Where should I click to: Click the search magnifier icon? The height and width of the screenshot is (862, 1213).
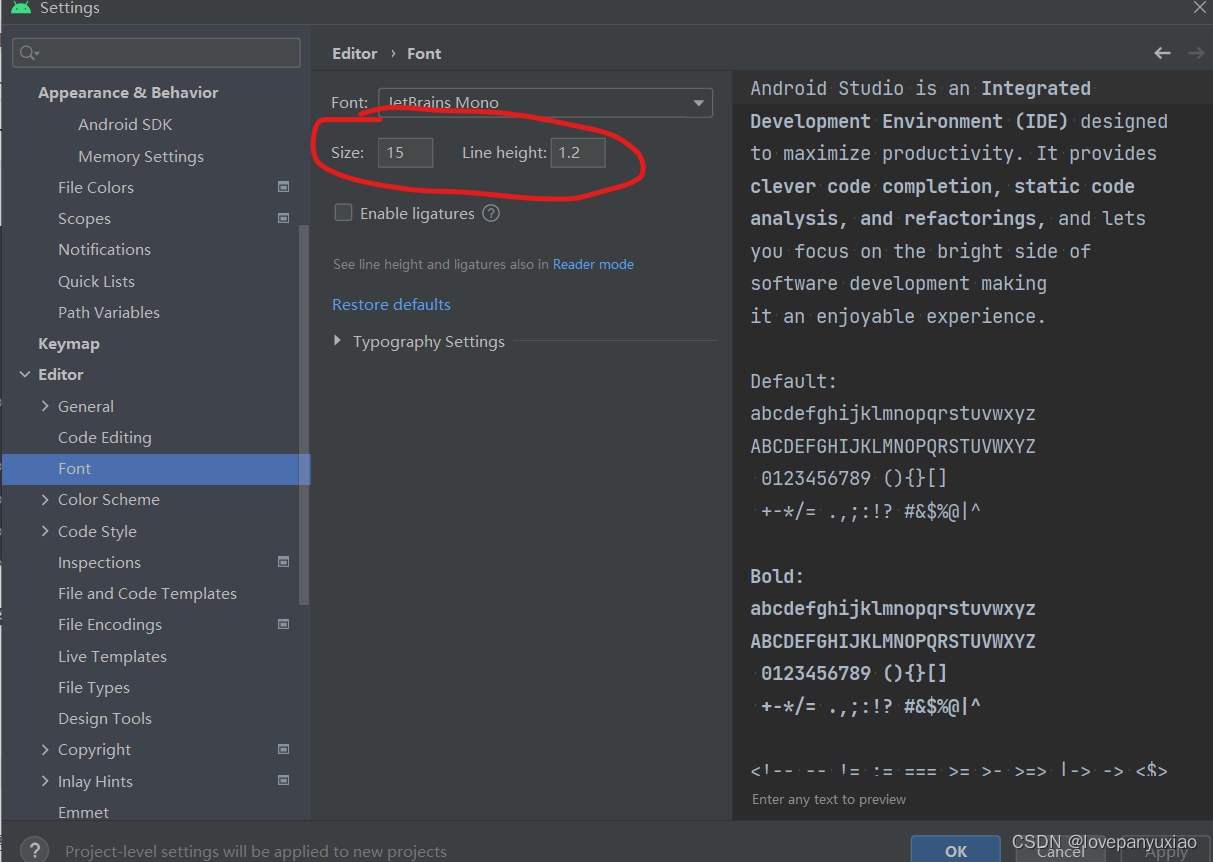(x=28, y=53)
